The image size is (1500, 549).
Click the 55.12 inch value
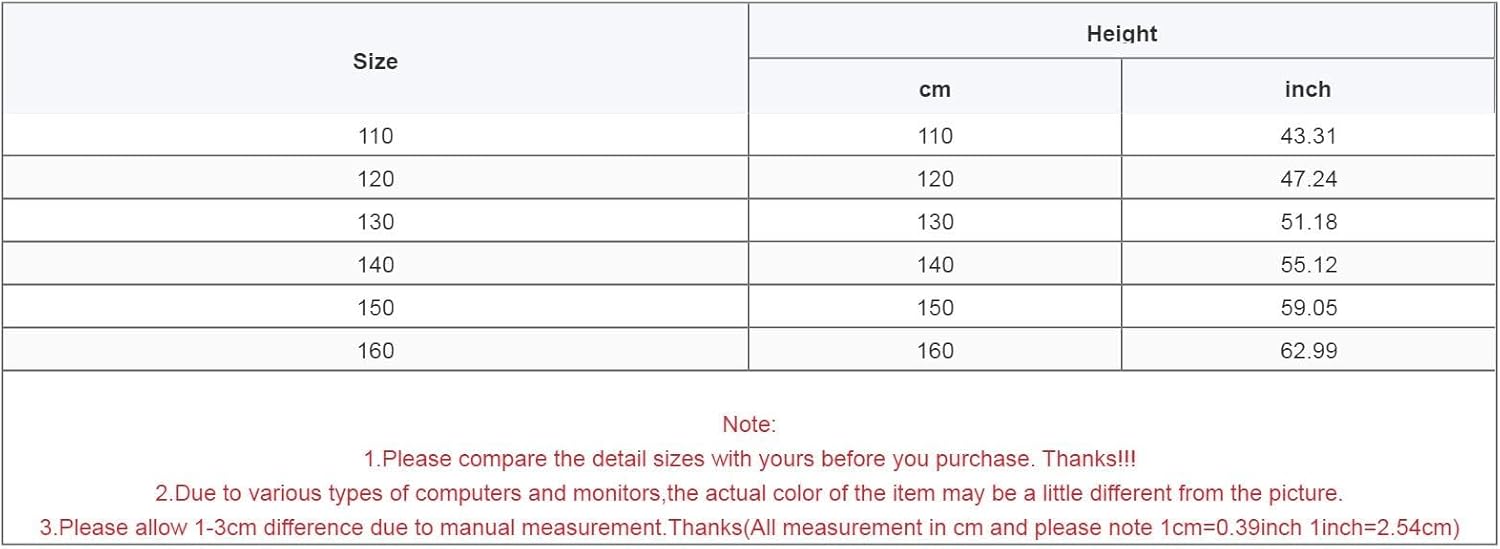[1308, 265]
